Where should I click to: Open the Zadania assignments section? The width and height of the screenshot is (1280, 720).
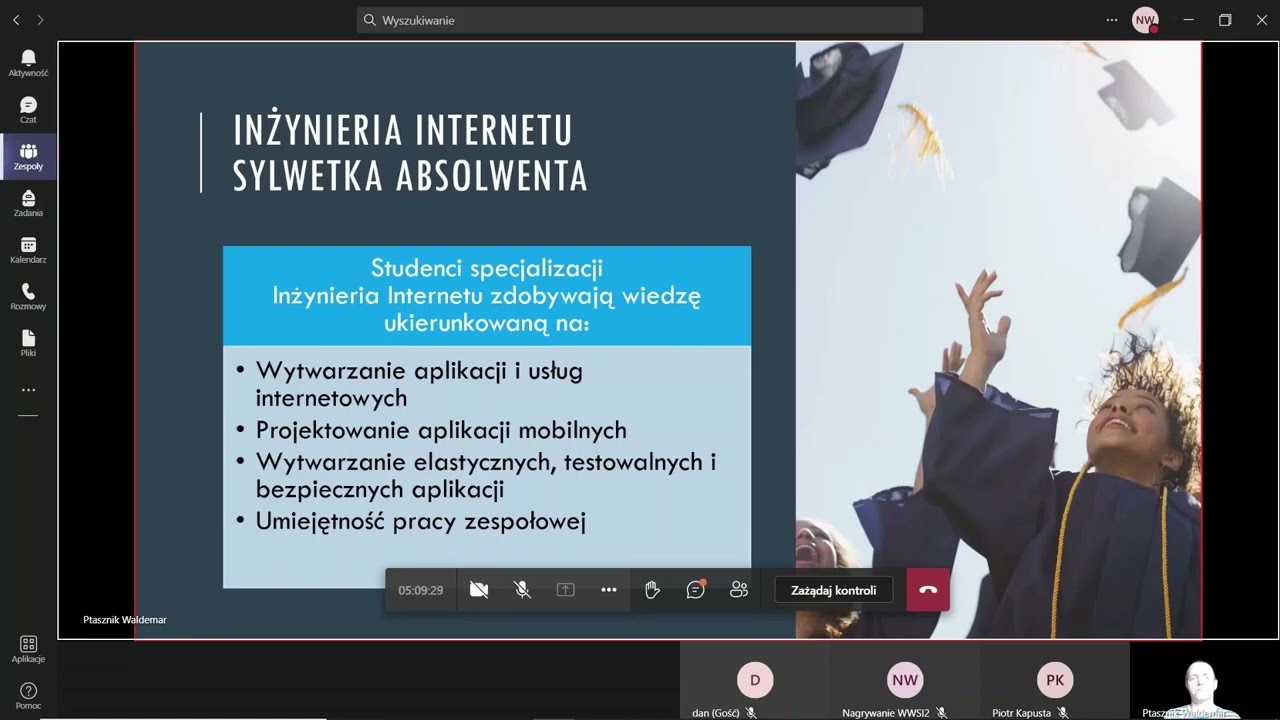point(28,203)
